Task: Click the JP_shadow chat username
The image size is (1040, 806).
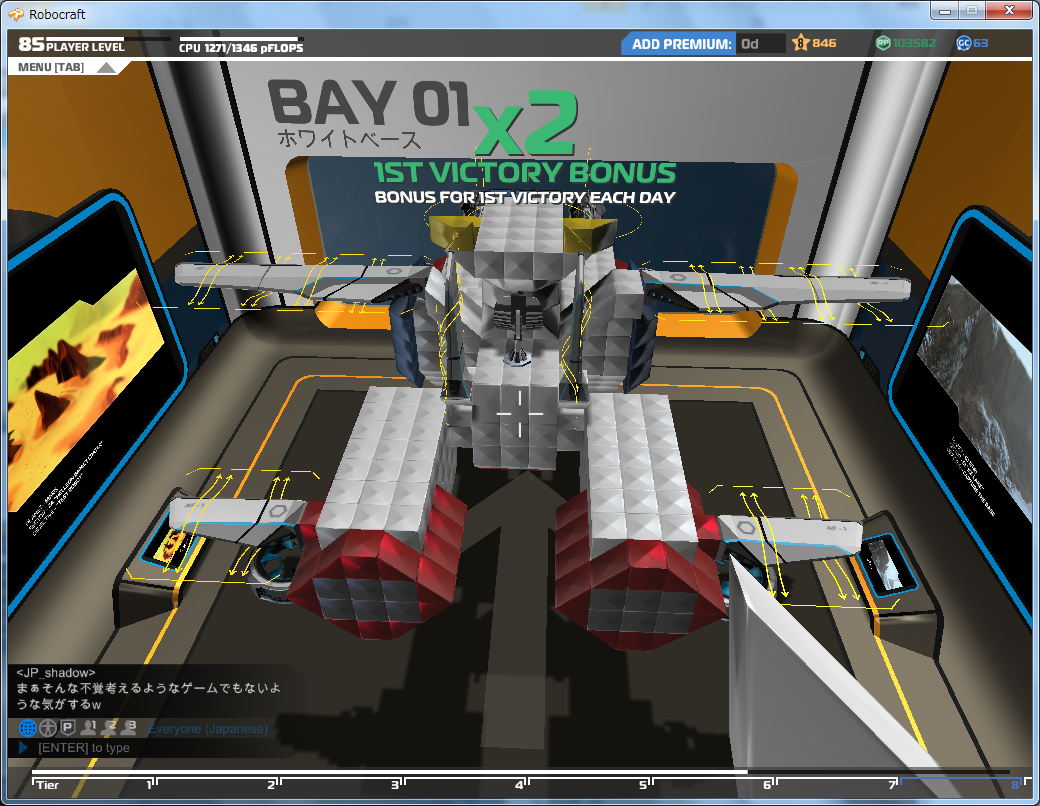Action: tap(56, 673)
